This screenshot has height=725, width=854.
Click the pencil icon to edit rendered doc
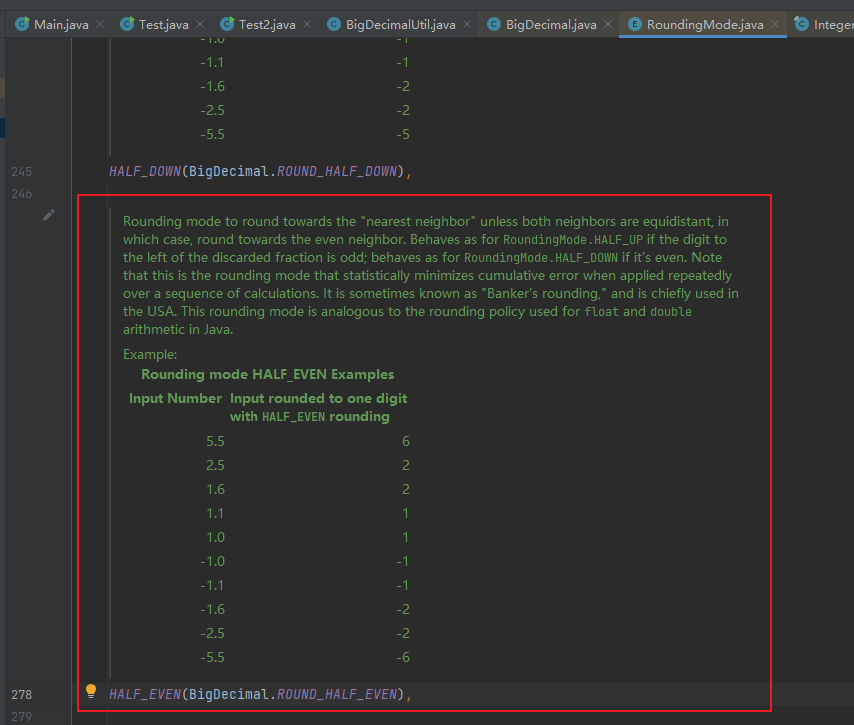tap(48, 215)
